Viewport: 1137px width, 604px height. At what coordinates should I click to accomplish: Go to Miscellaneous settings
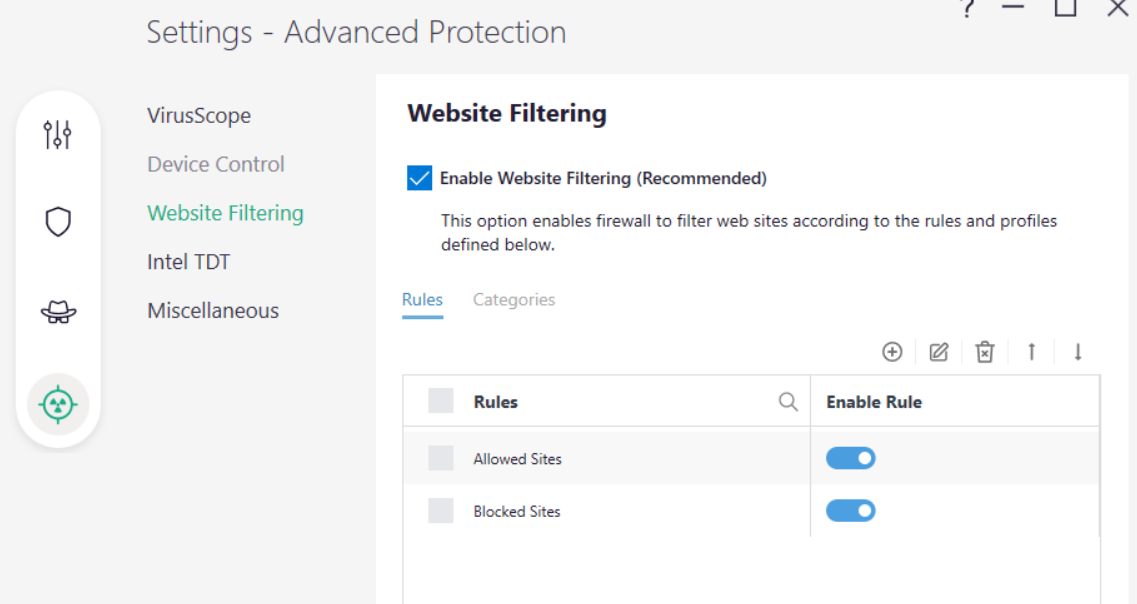coord(213,310)
